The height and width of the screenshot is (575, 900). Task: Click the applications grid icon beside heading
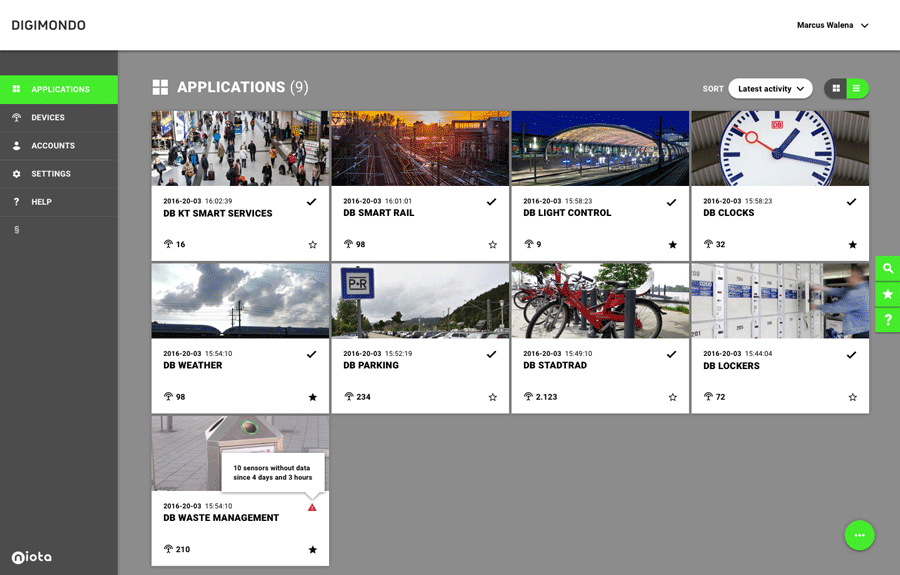[x=160, y=87]
